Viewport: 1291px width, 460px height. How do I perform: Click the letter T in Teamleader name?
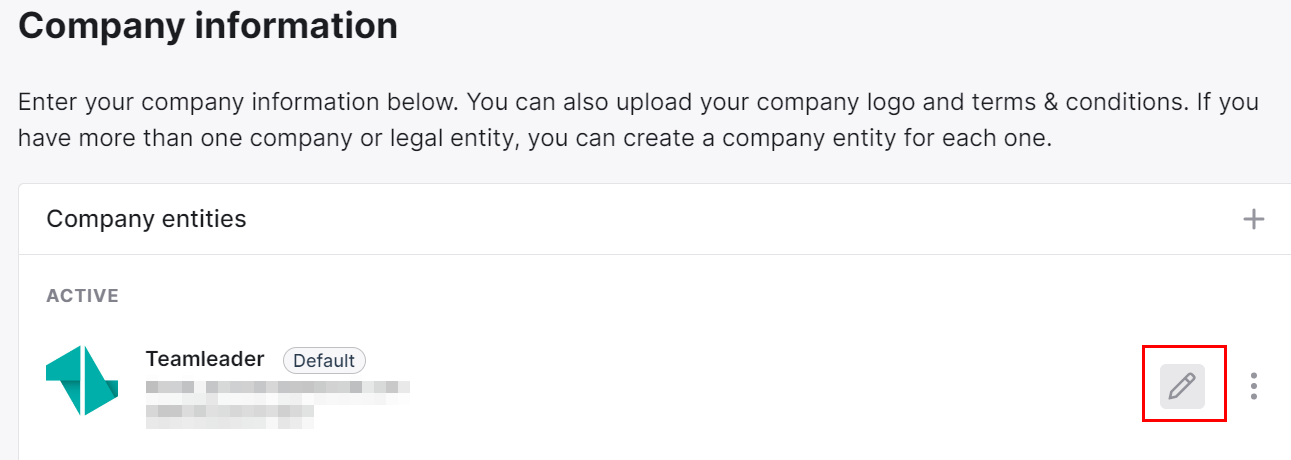point(152,359)
